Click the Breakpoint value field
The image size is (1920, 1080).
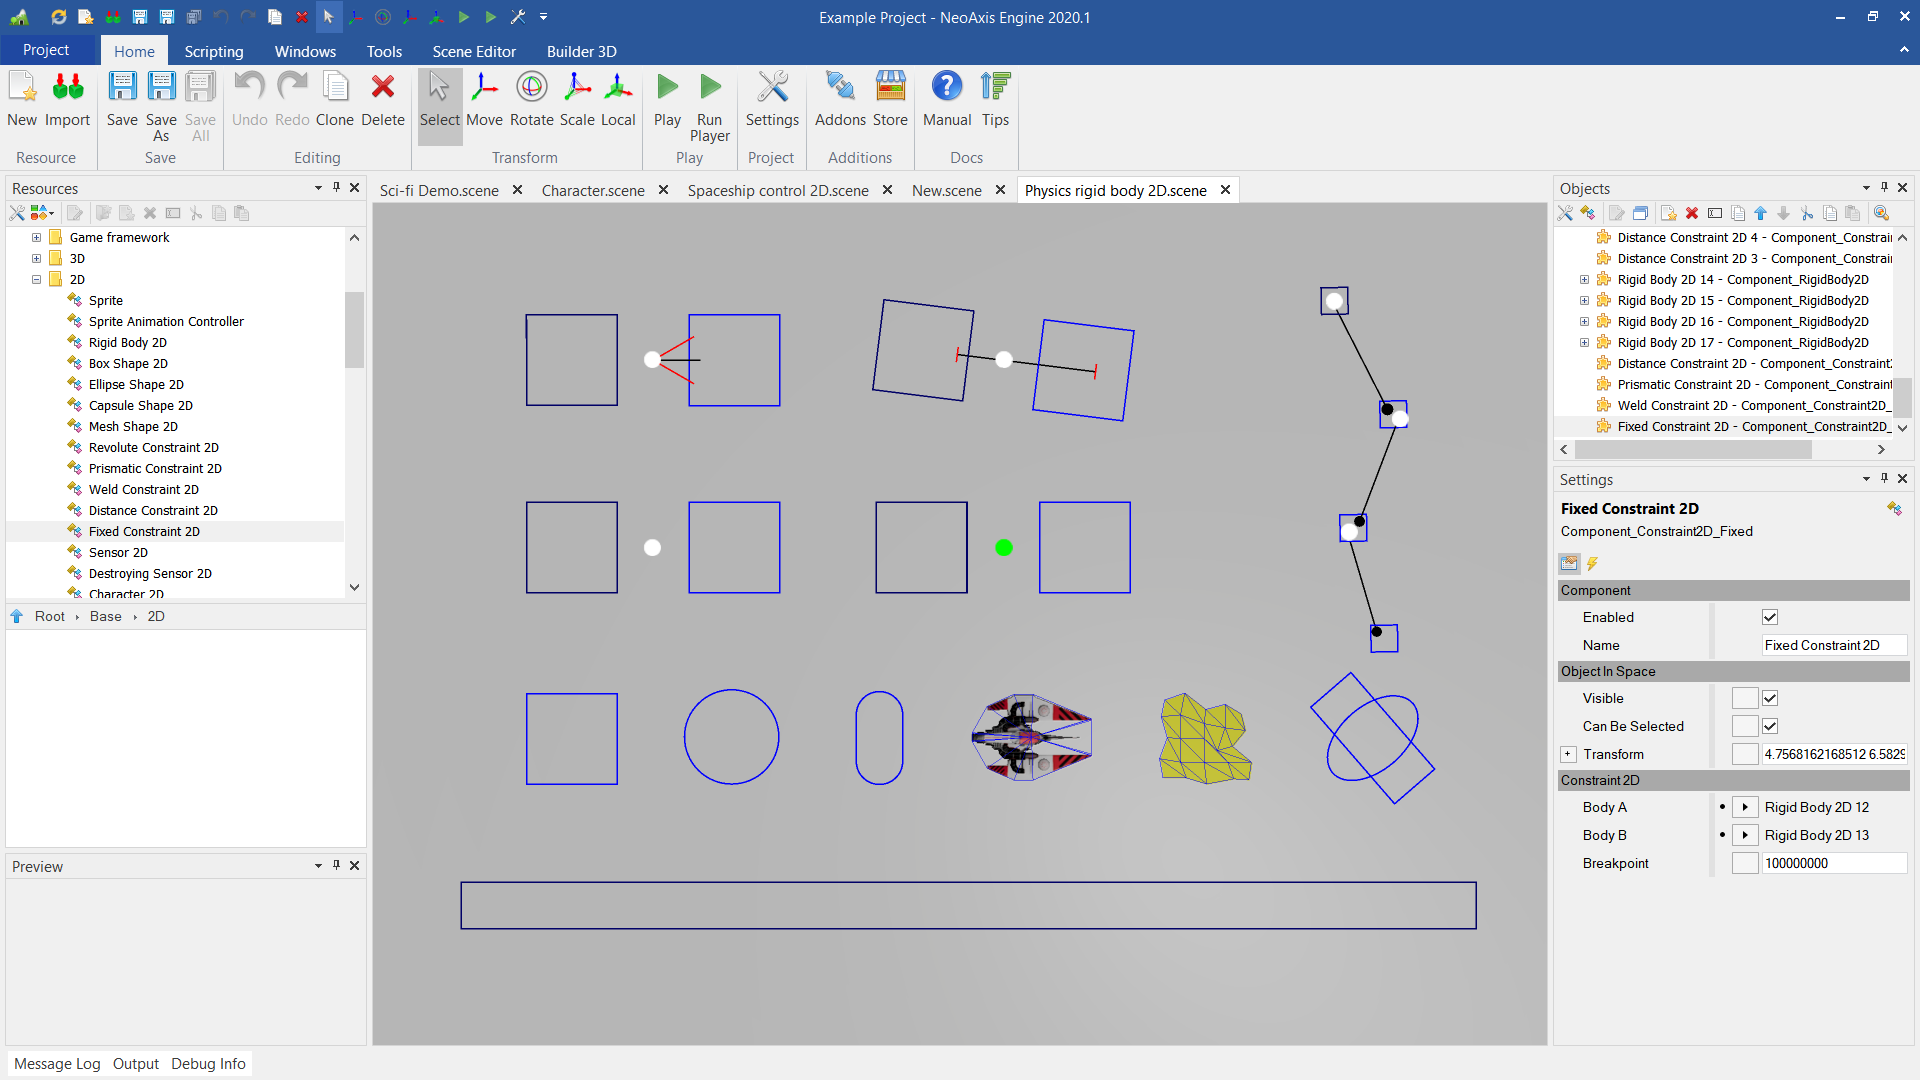1832,863
